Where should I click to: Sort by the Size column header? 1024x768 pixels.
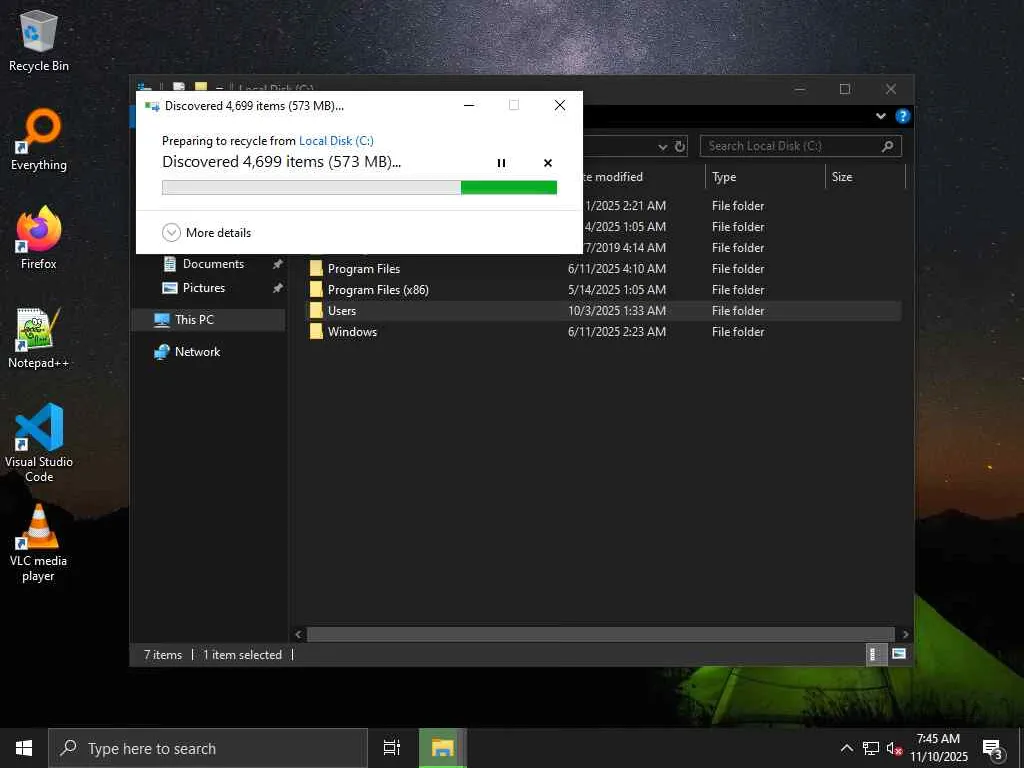point(865,177)
